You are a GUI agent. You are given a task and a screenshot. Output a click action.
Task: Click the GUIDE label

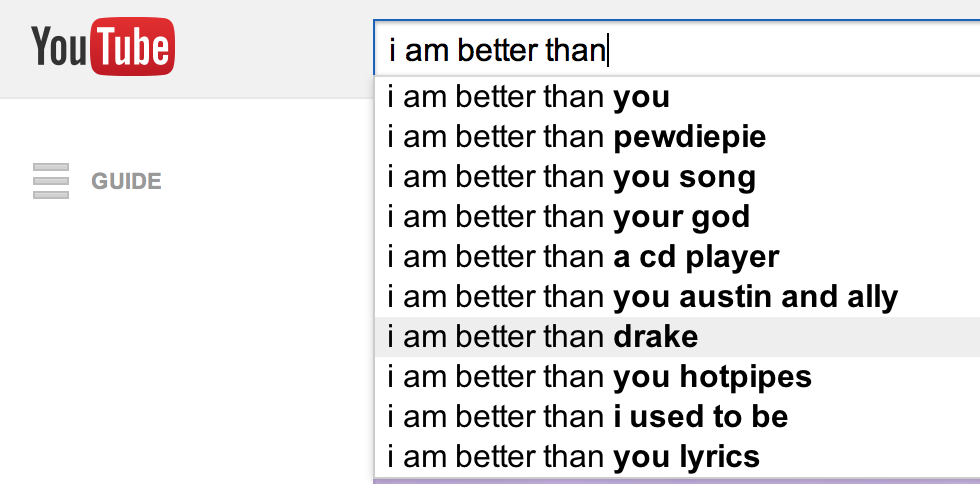126,182
